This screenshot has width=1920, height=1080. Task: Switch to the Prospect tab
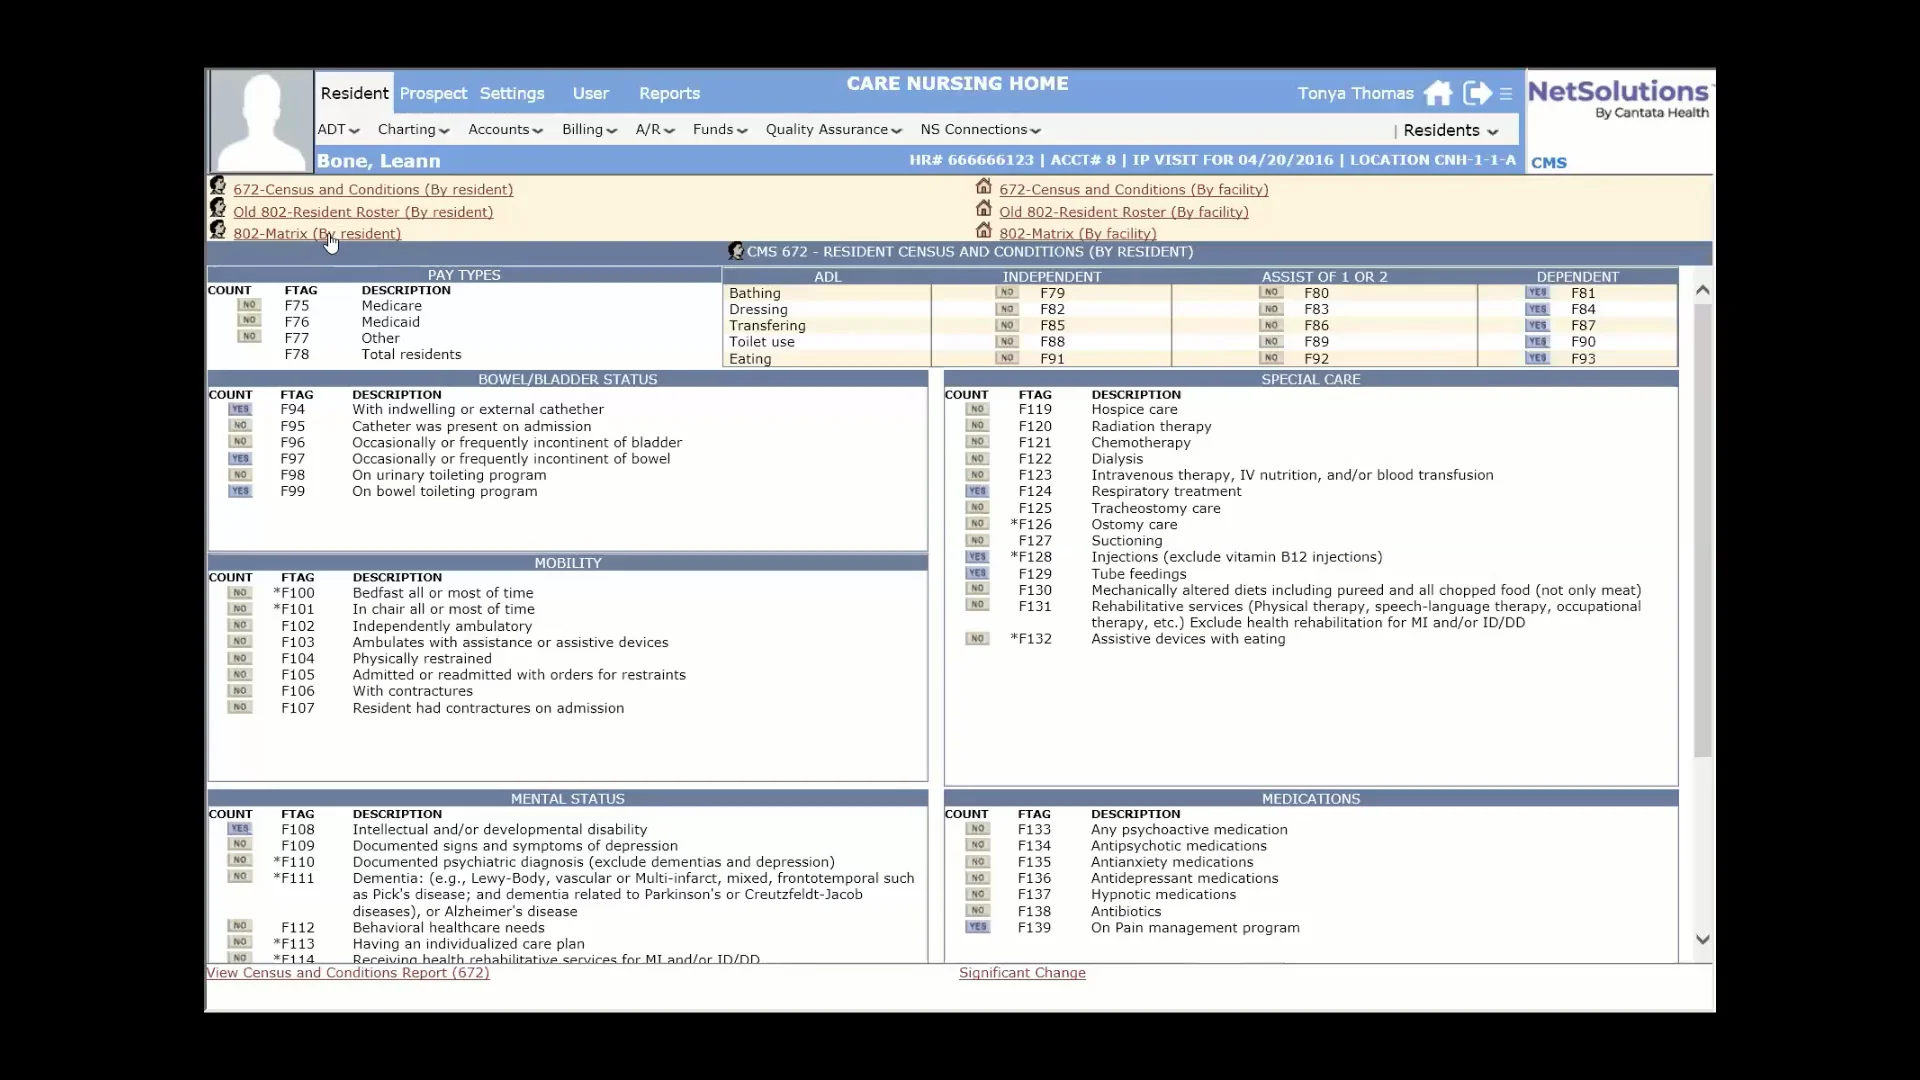[432, 93]
